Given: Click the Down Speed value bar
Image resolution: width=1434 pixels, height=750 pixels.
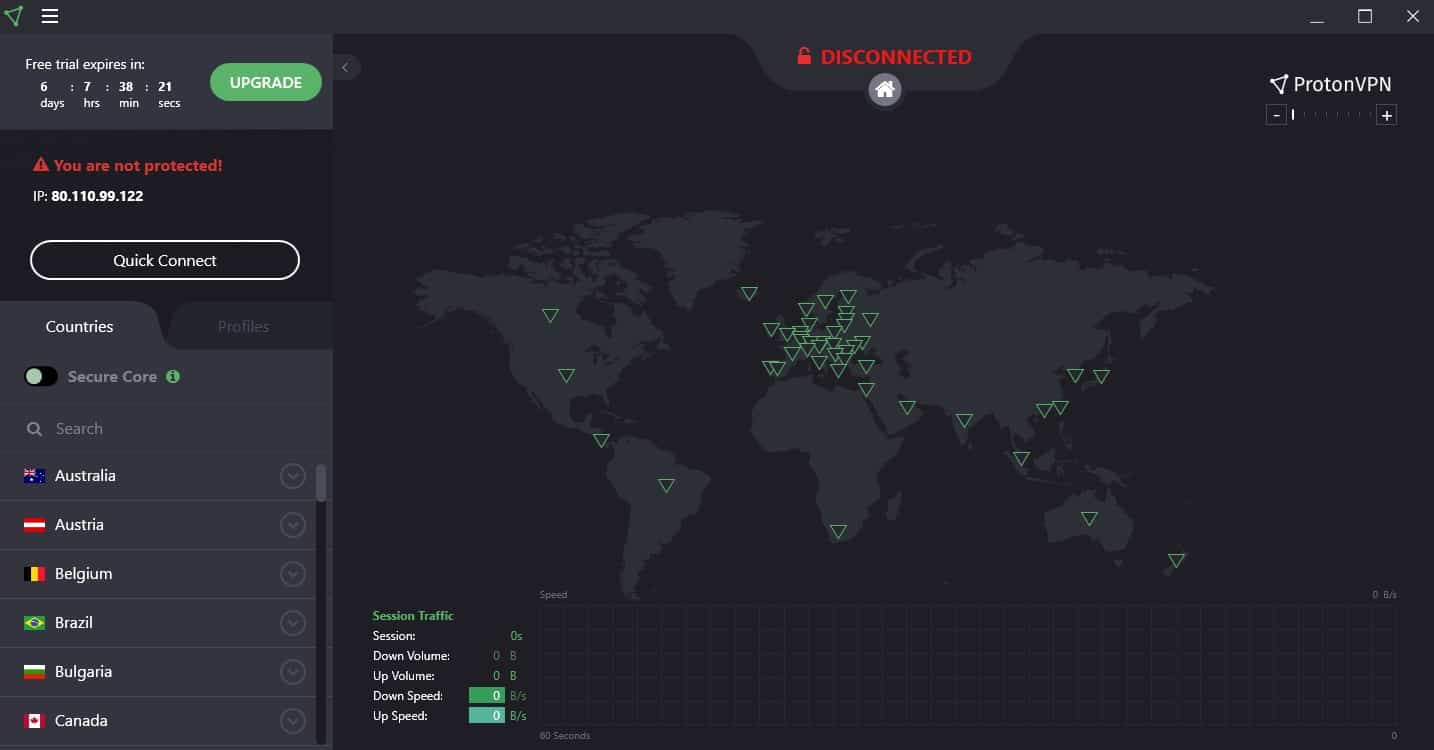Looking at the screenshot, I should point(487,696).
